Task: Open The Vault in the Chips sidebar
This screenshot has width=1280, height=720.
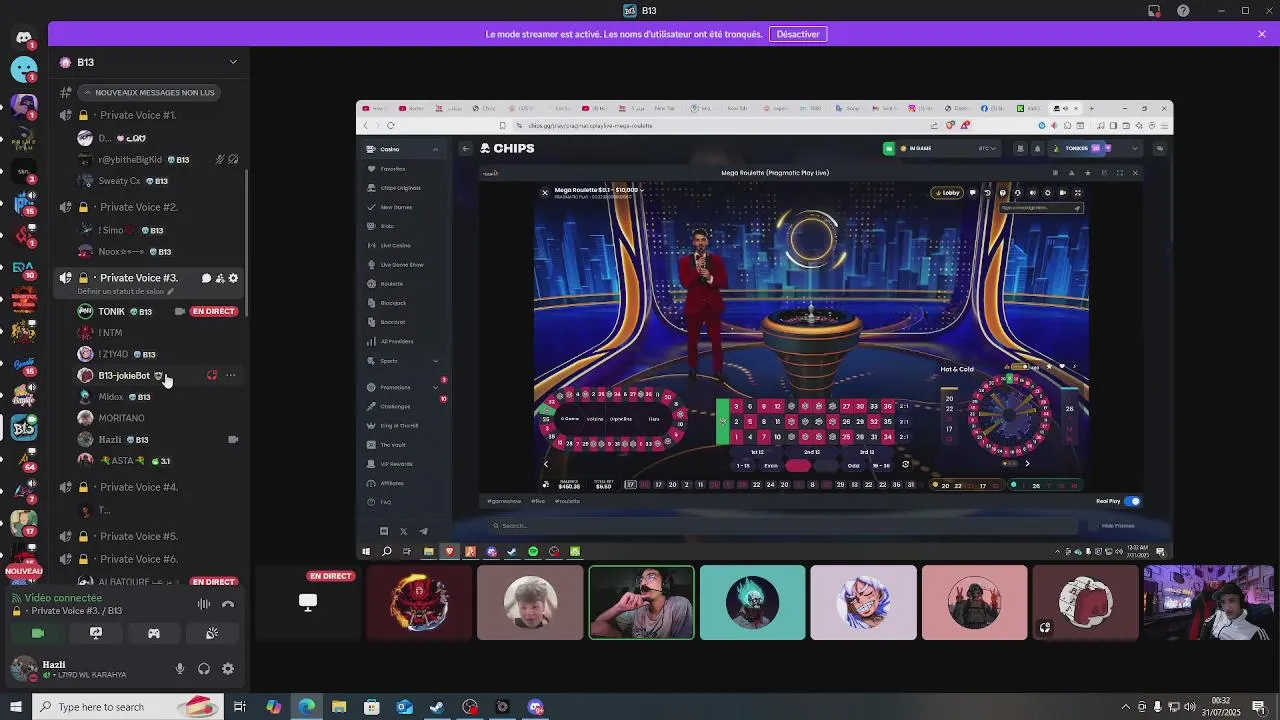Action: (392, 445)
